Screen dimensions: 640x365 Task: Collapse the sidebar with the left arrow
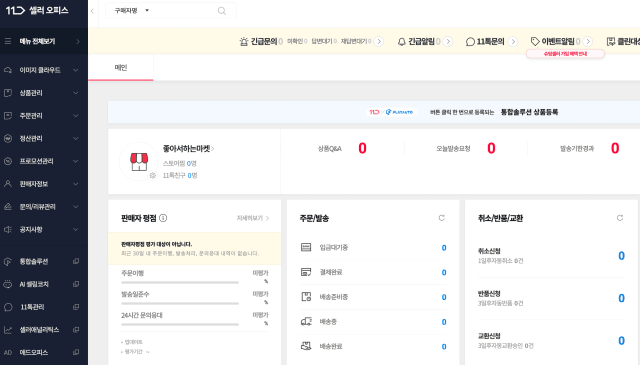(x=93, y=11)
